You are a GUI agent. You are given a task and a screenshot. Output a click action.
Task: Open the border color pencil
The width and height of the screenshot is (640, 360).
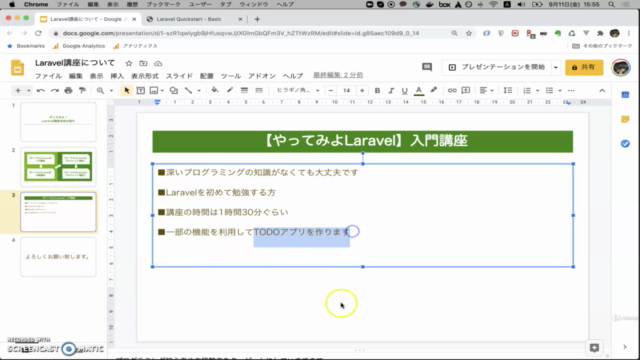coord(230,90)
